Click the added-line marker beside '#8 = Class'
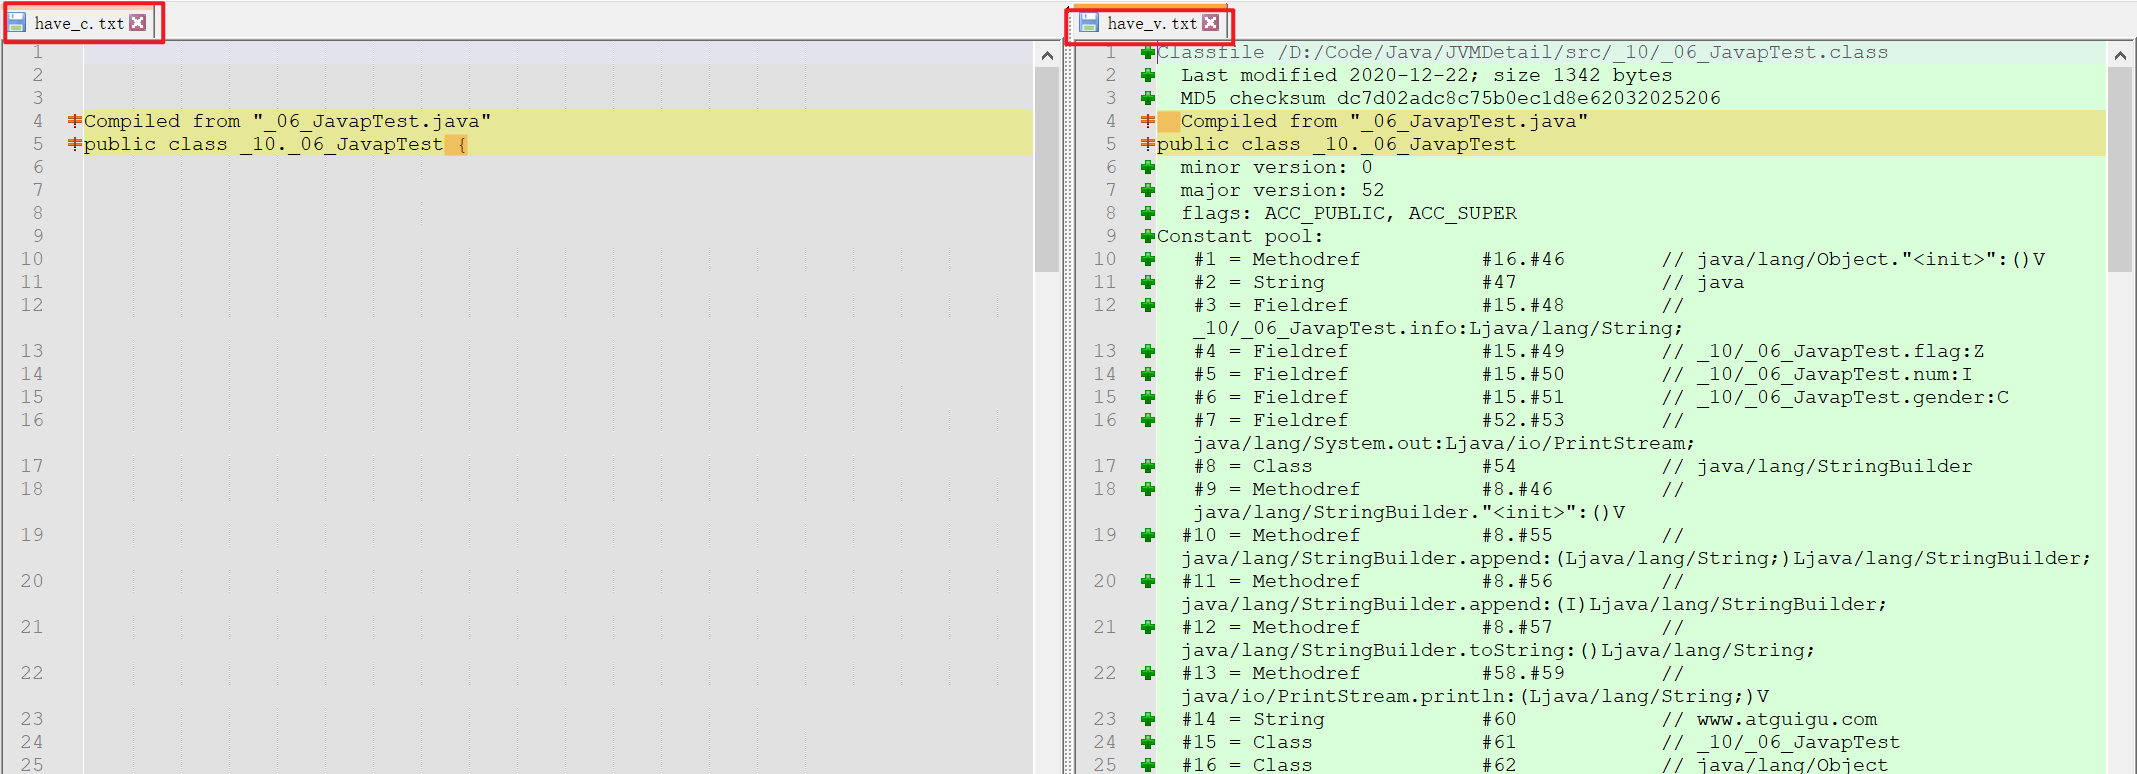This screenshot has height=774, width=2137. (x=1148, y=466)
